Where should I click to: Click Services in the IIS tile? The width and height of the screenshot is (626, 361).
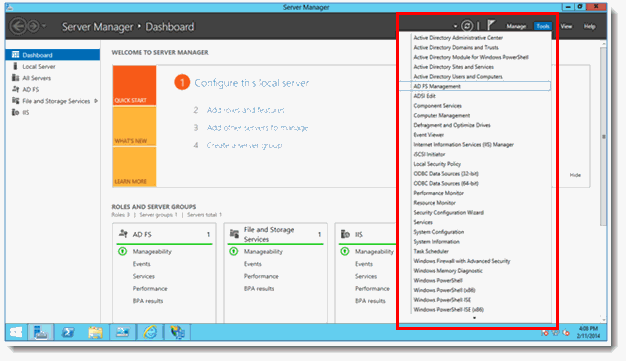pos(366,276)
